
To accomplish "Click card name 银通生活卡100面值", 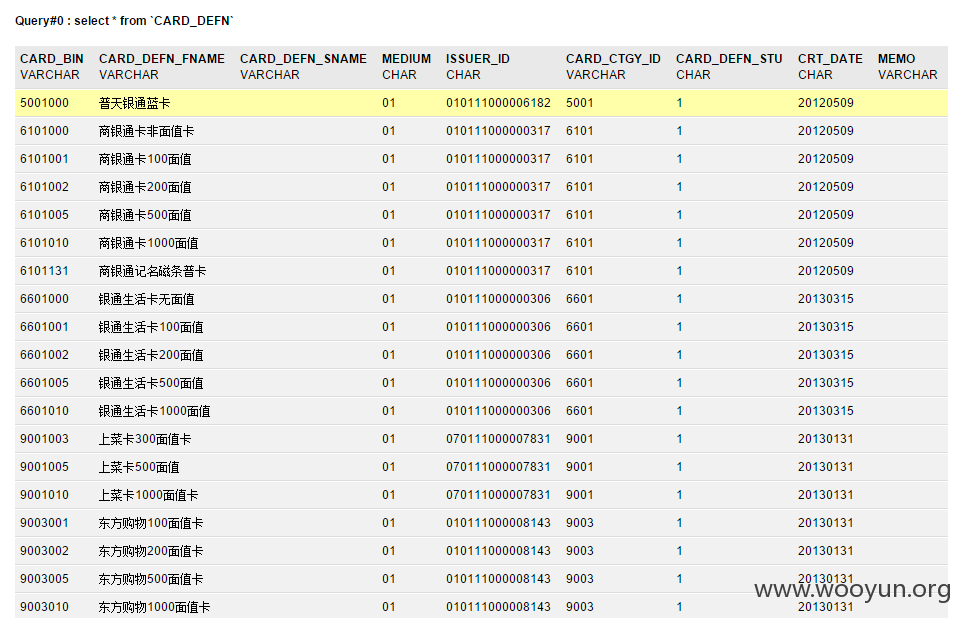I will (151, 327).
